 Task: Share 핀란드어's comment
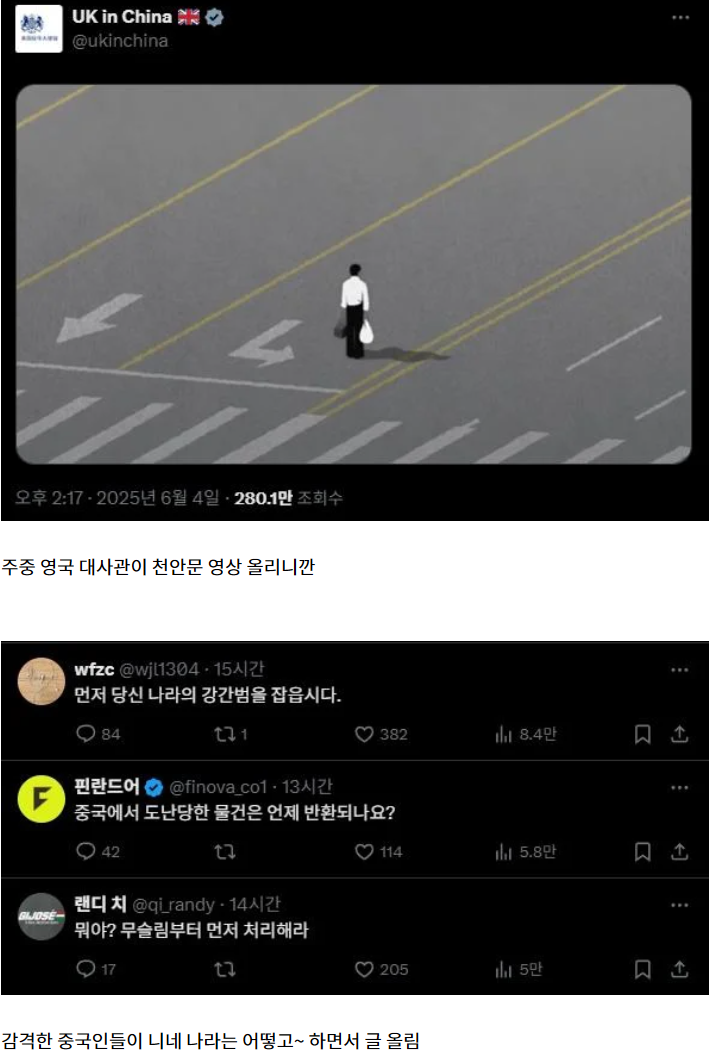(x=679, y=851)
